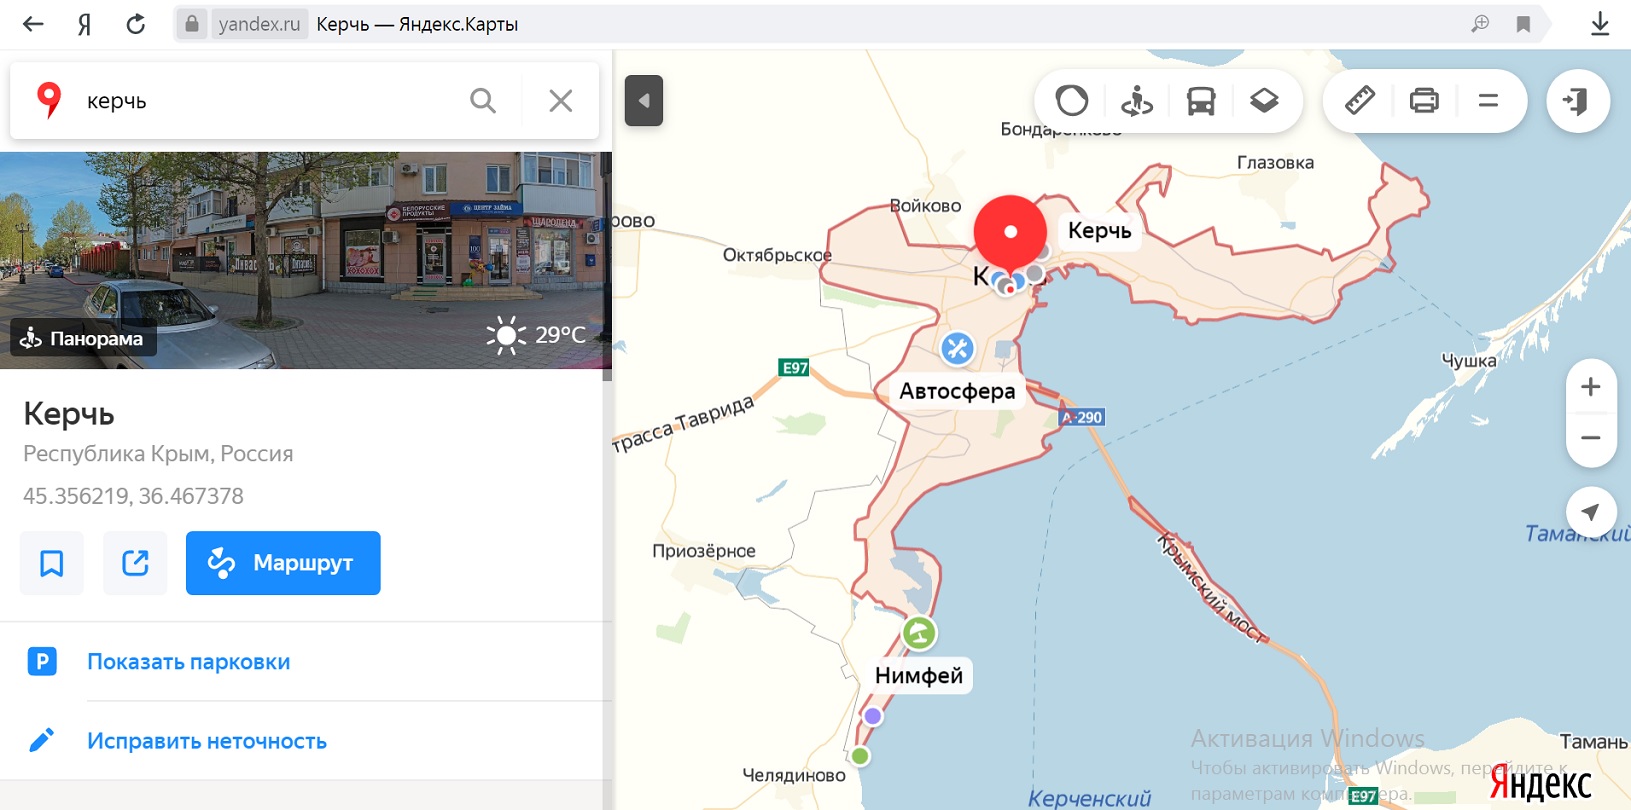Open the browser downloads
Viewport: 1631px width, 810px height.
tap(1600, 24)
